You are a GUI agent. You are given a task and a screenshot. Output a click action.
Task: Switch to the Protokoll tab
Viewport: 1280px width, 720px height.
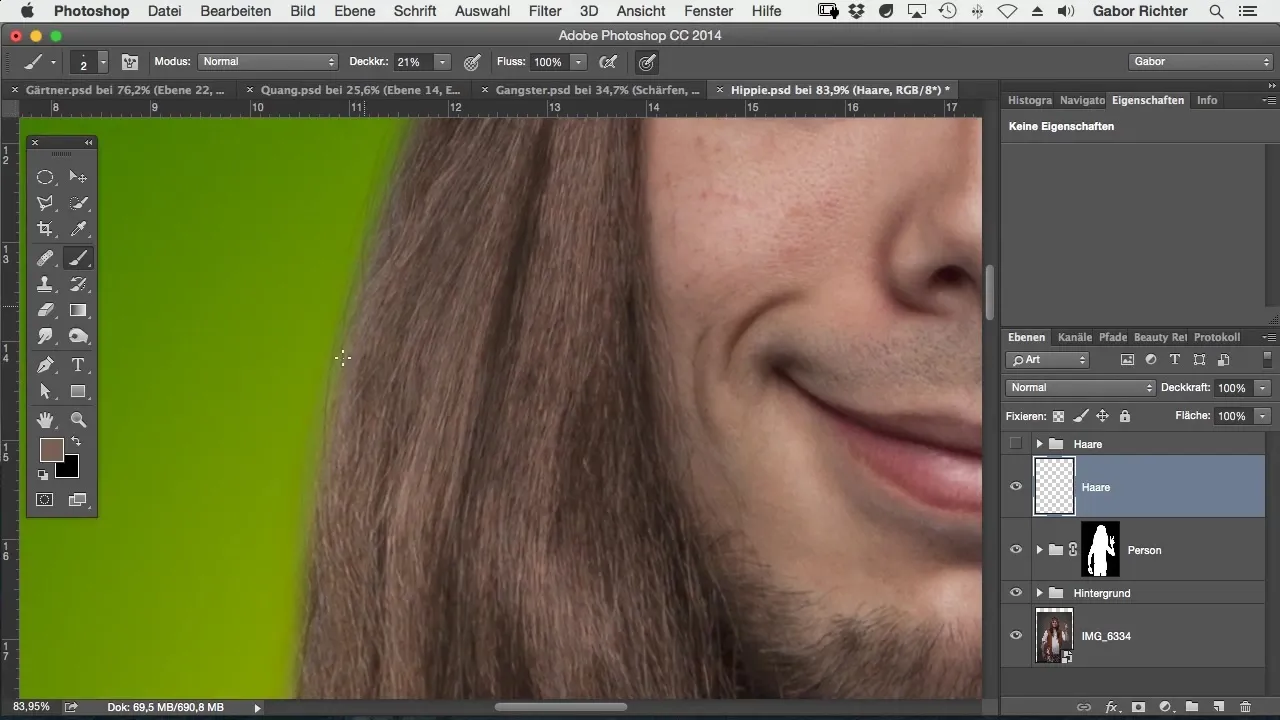(1216, 337)
